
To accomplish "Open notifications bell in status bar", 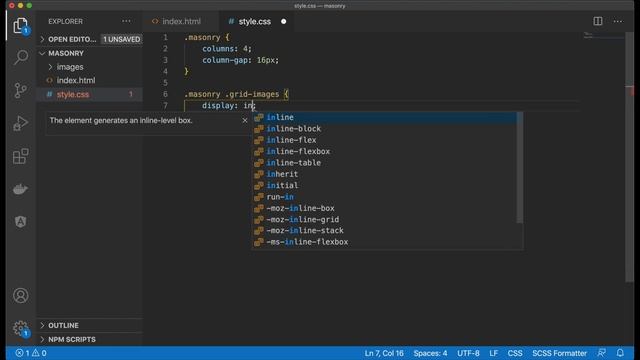I will (620, 353).
